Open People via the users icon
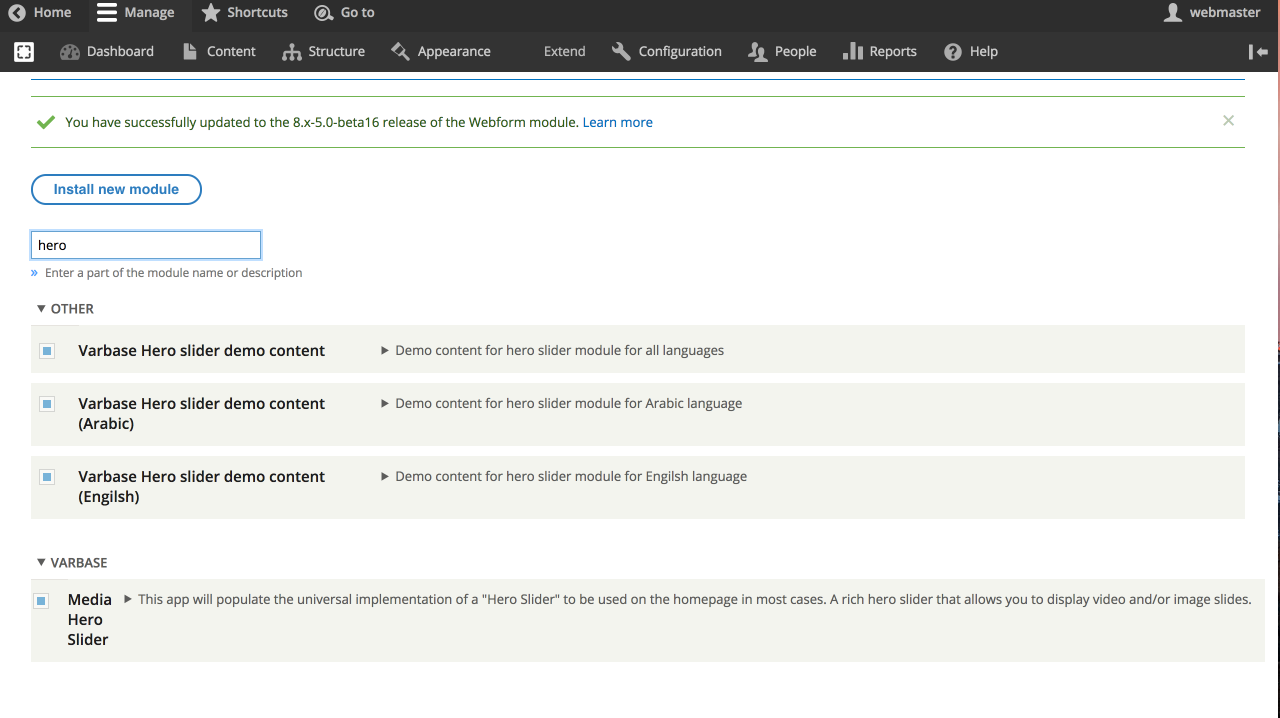1280x718 pixels. [758, 52]
